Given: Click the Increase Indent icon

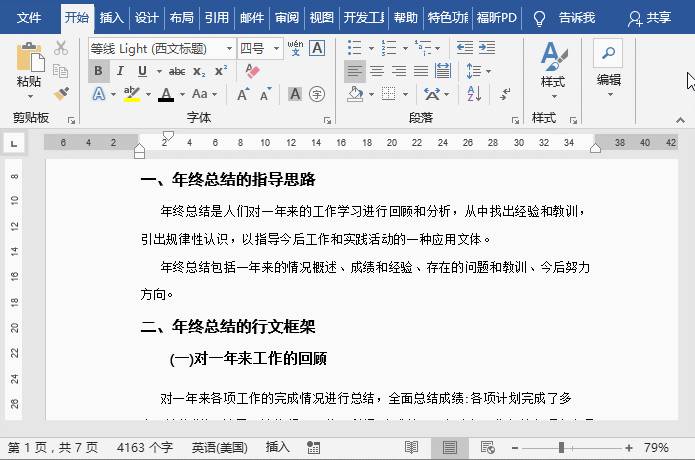Looking at the screenshot, I should tap(489, 48).
